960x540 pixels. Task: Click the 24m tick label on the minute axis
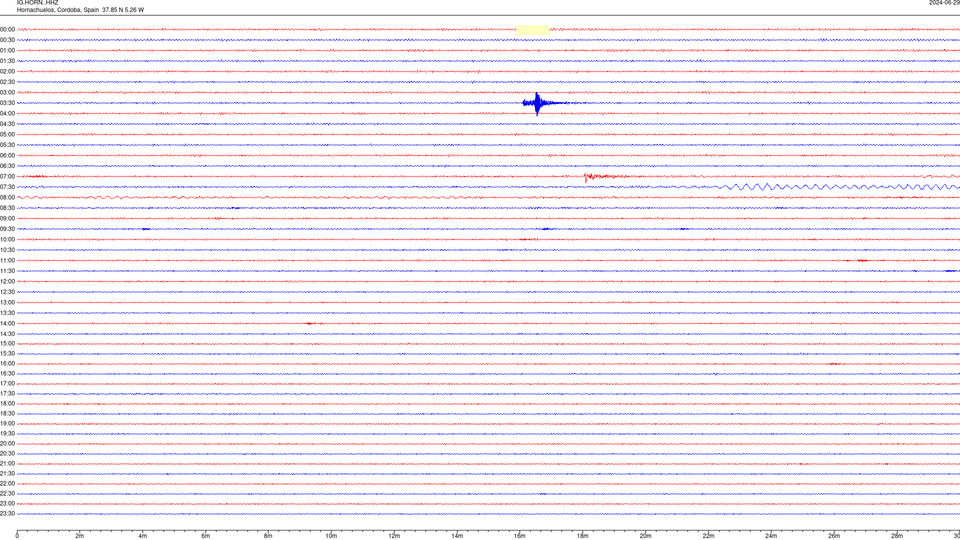coord(771,536)
